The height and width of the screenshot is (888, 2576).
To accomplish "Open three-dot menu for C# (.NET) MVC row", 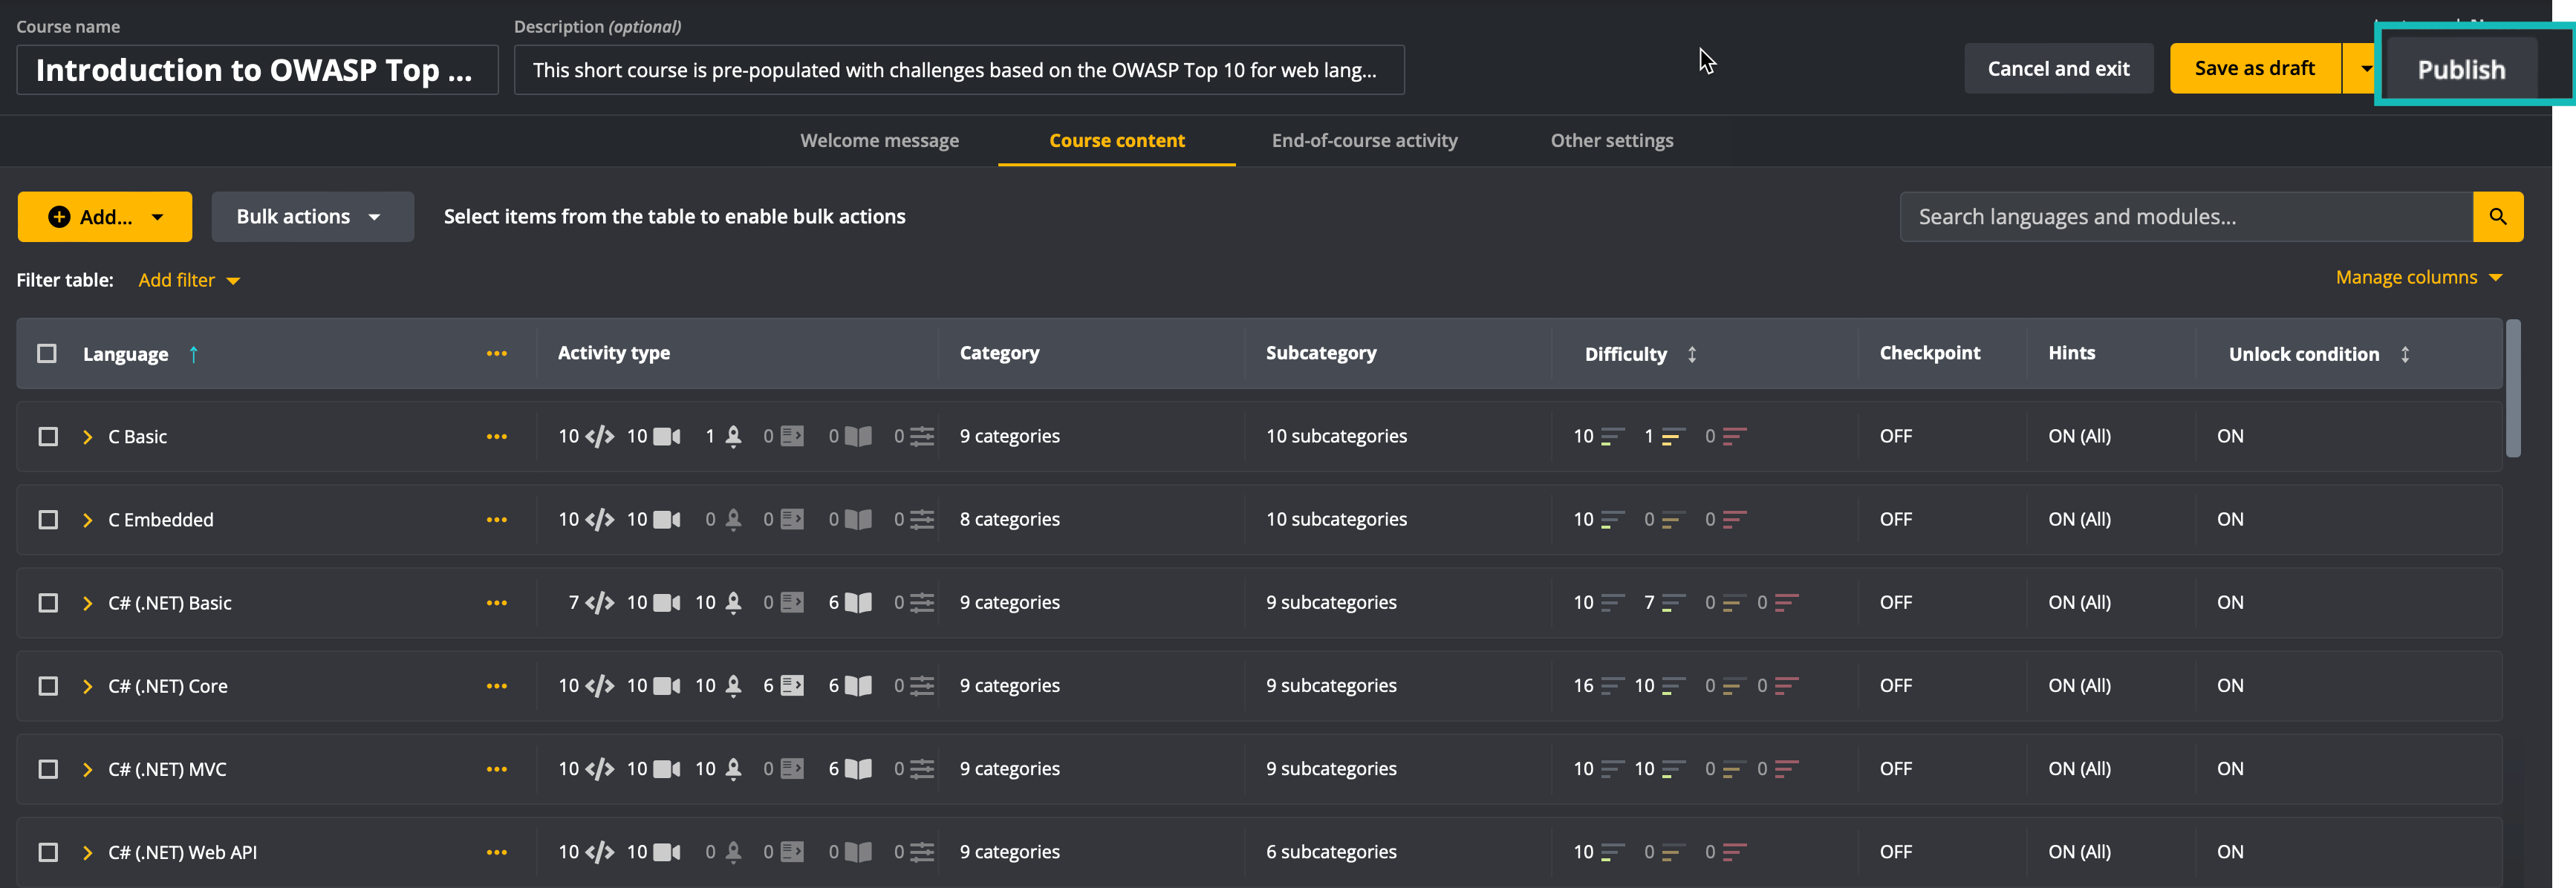I will tap(497, 769).
